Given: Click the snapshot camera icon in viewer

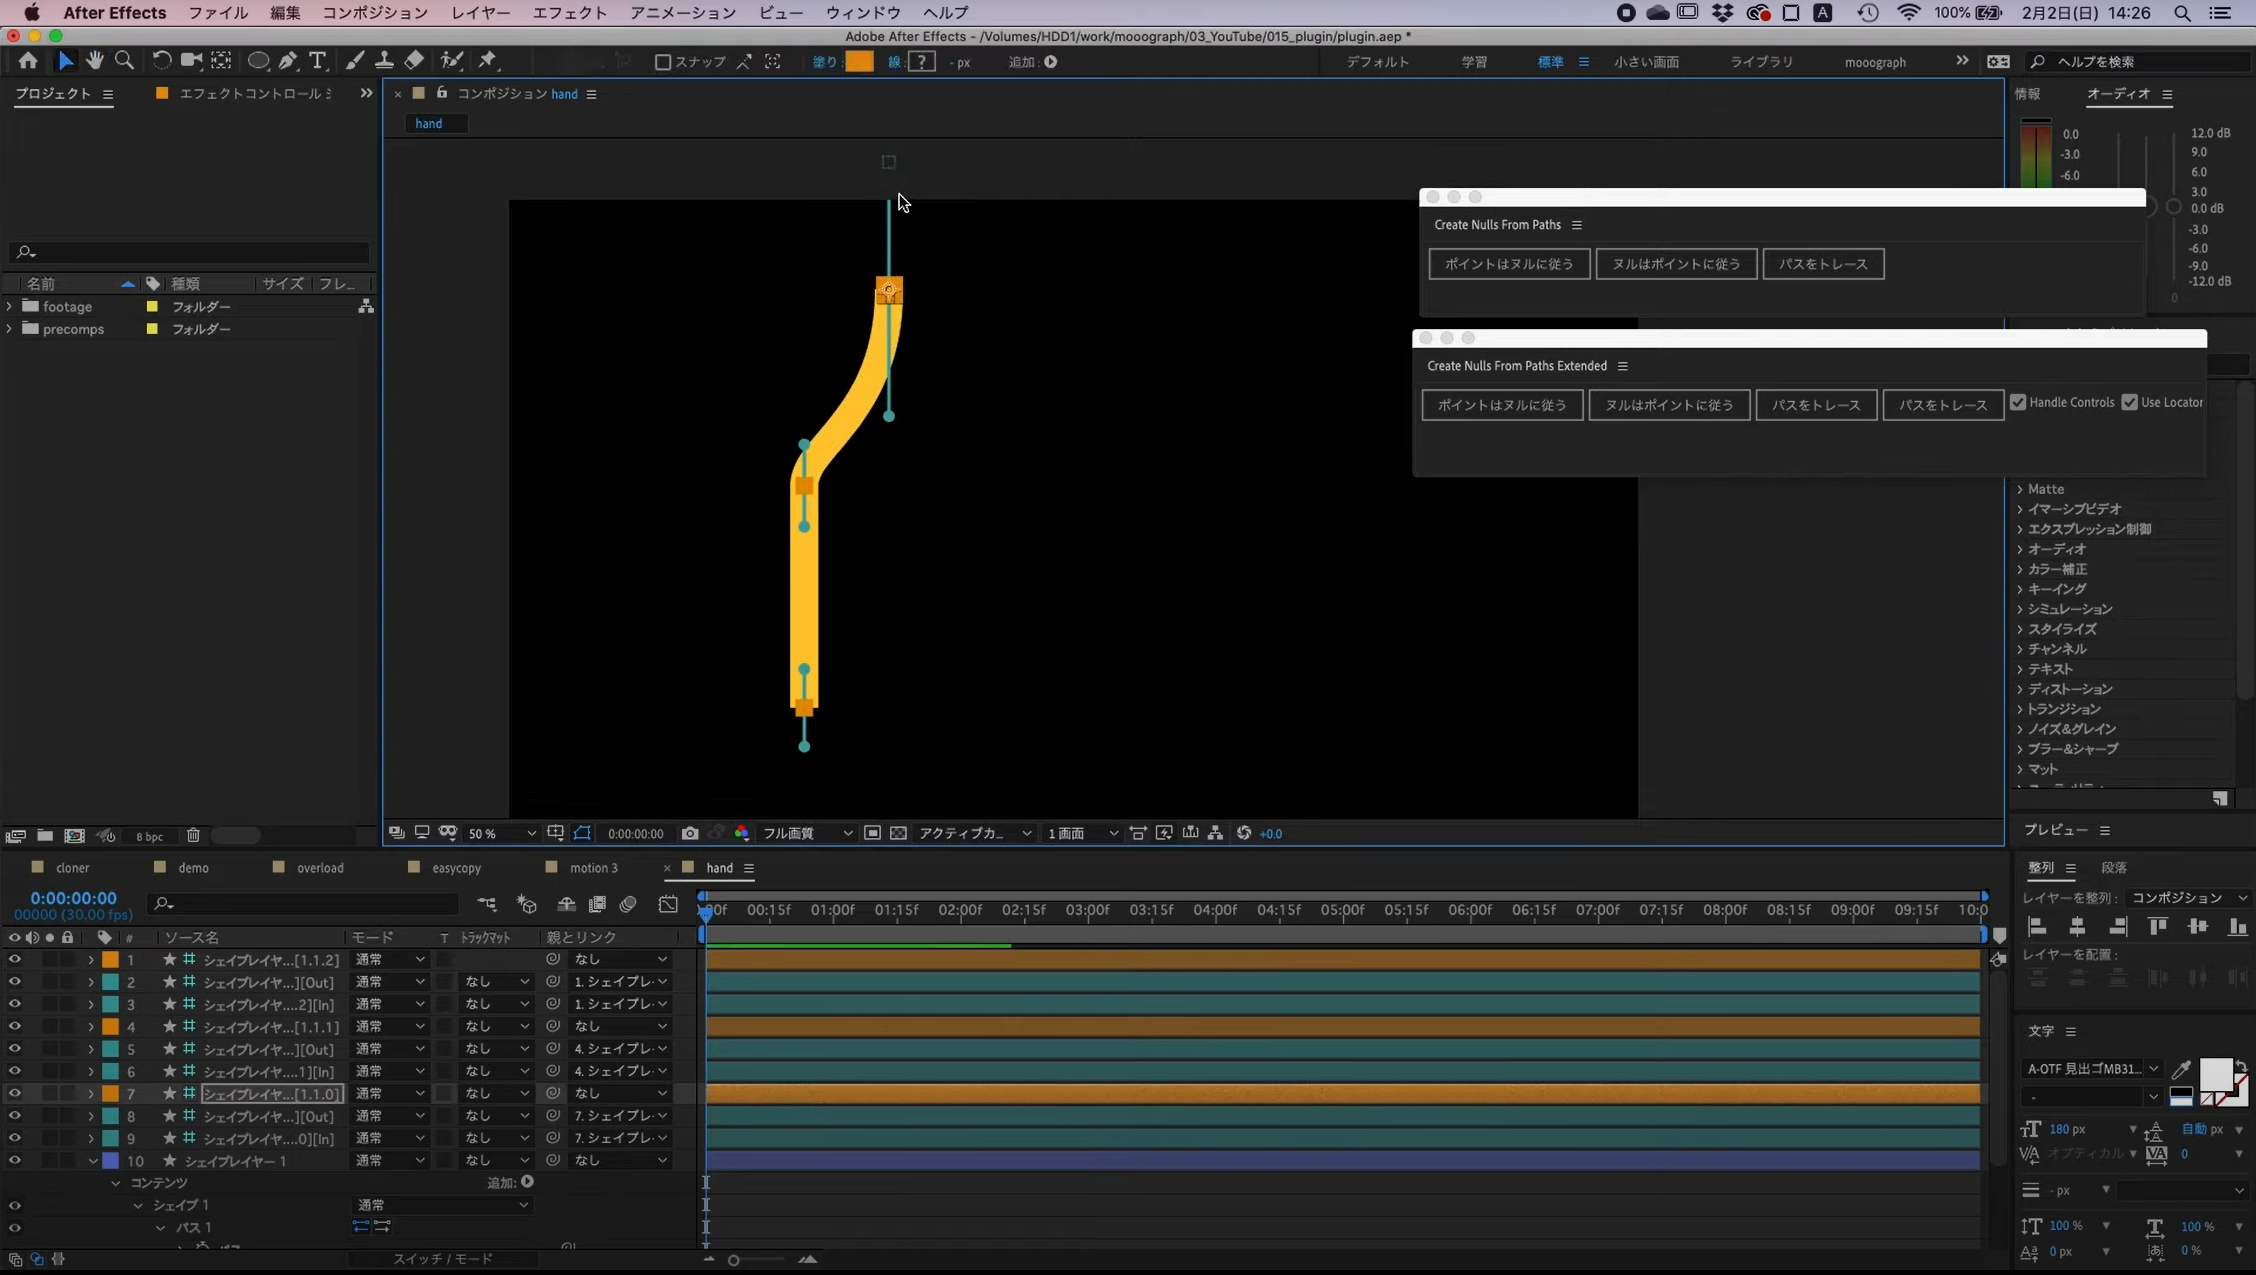Looking at the screenshot, I should click(x=689, y=833).
